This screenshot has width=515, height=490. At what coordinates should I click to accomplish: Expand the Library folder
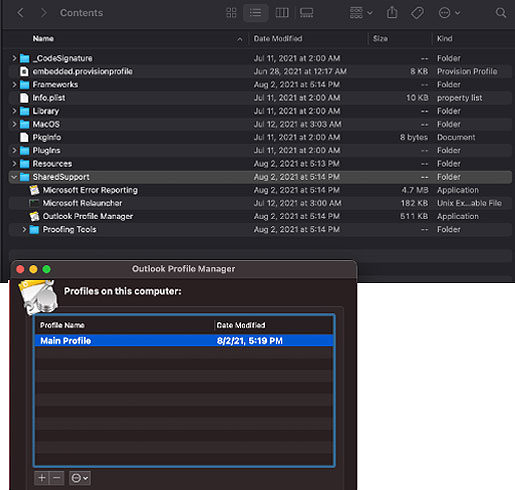tap(14, 111)
